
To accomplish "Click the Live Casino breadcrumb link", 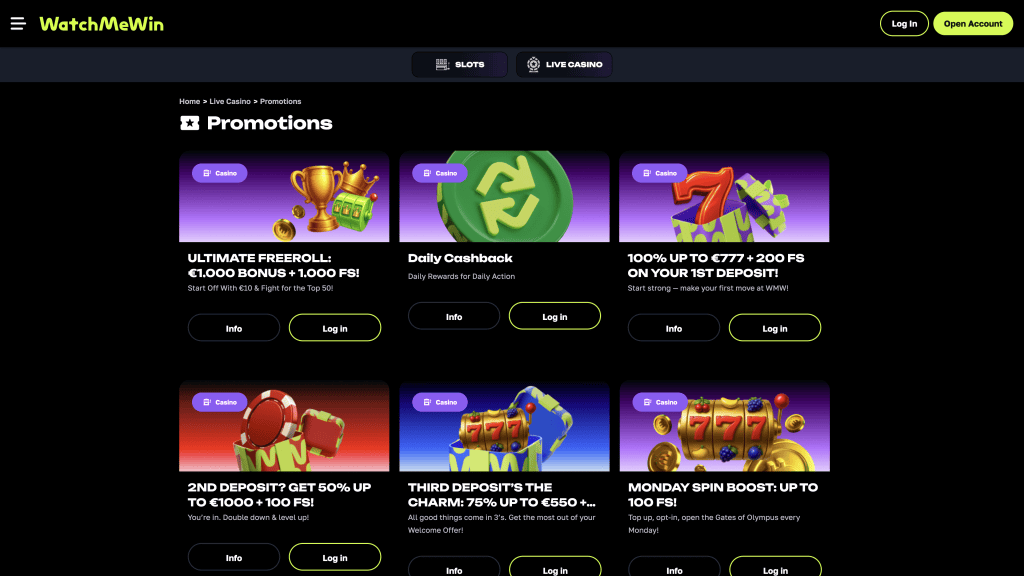I will point(230,101).
